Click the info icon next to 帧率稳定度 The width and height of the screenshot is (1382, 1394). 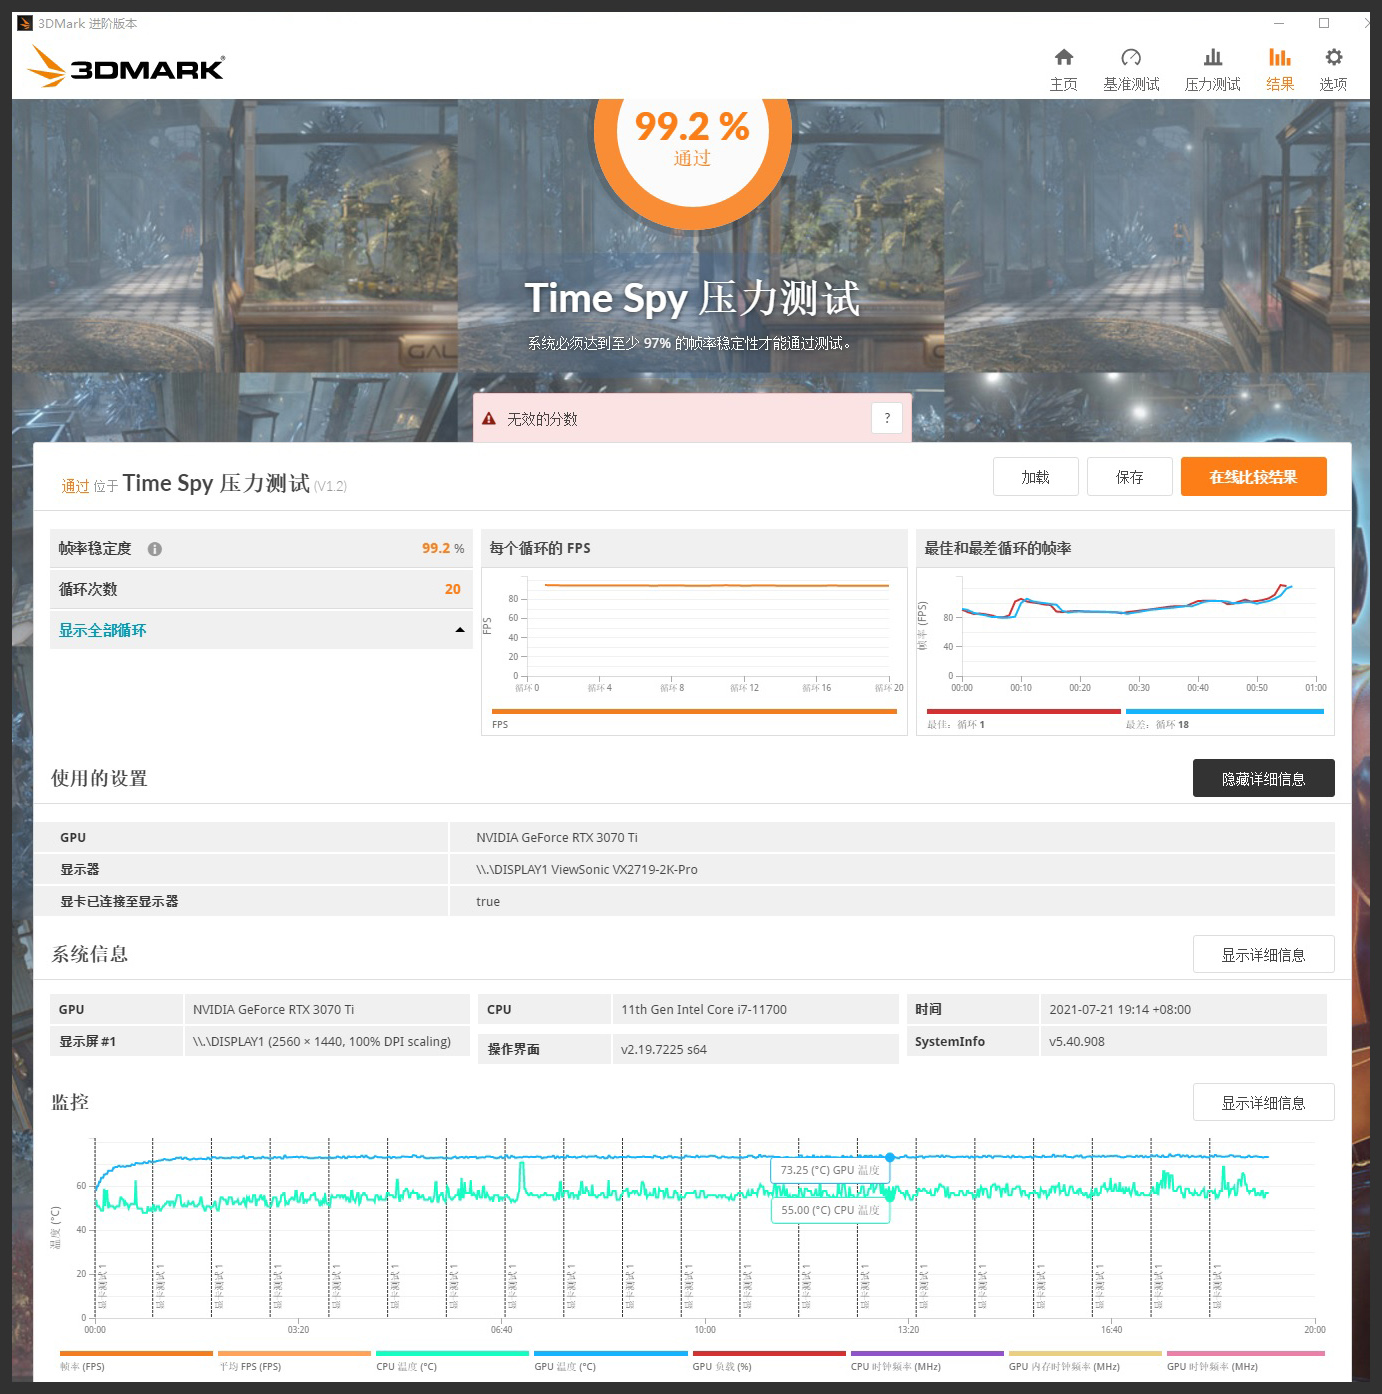(x=155, y=549)
